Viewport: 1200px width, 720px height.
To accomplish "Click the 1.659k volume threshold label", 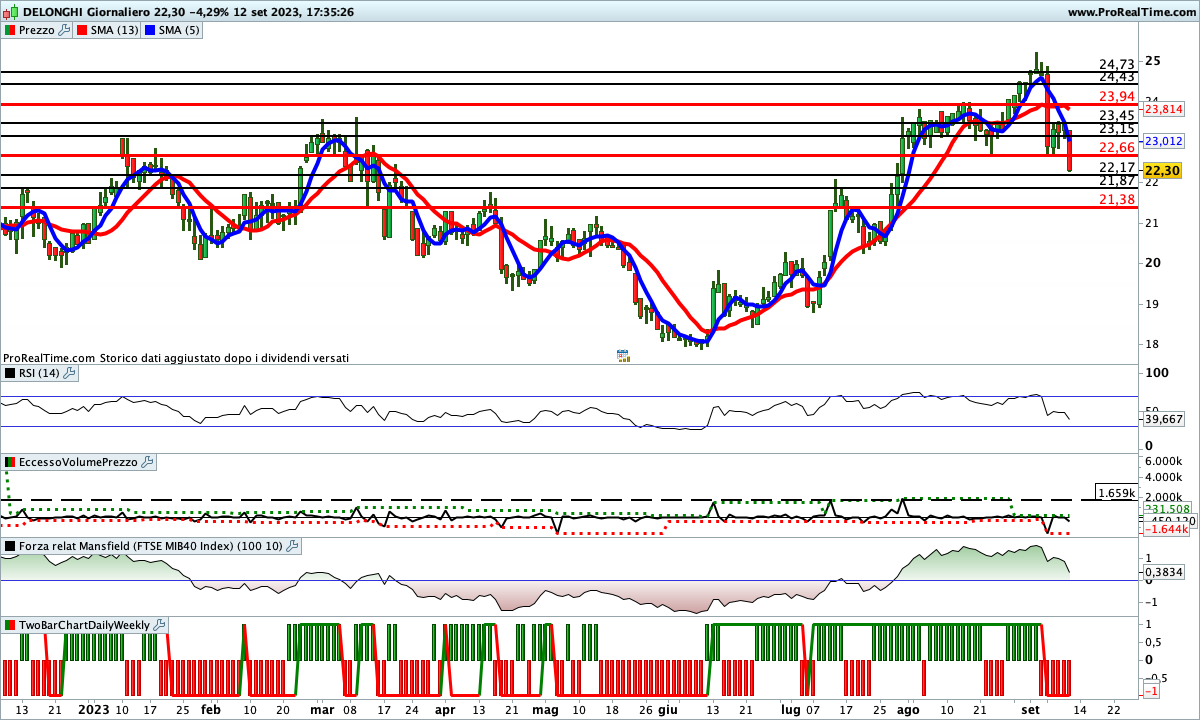I will pos(1116,493).
